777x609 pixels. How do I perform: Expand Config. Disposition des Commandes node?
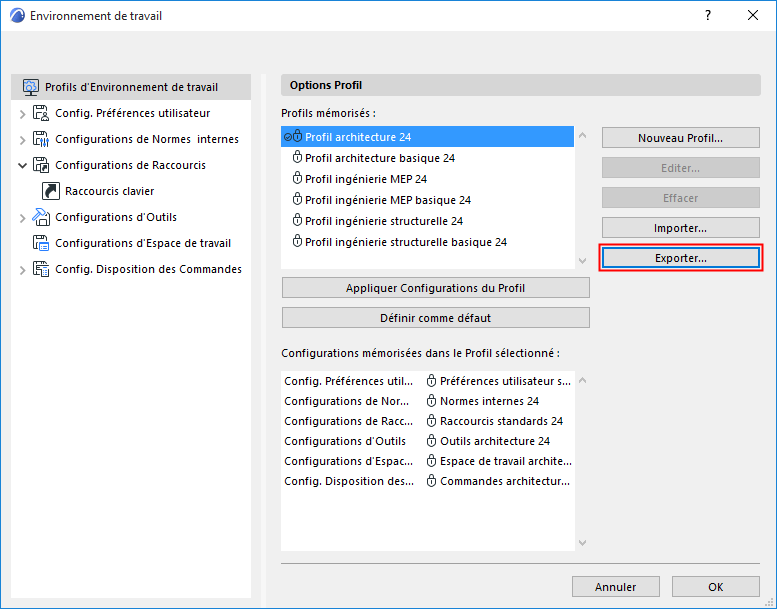pyautogui.click(x=23, y=269)
